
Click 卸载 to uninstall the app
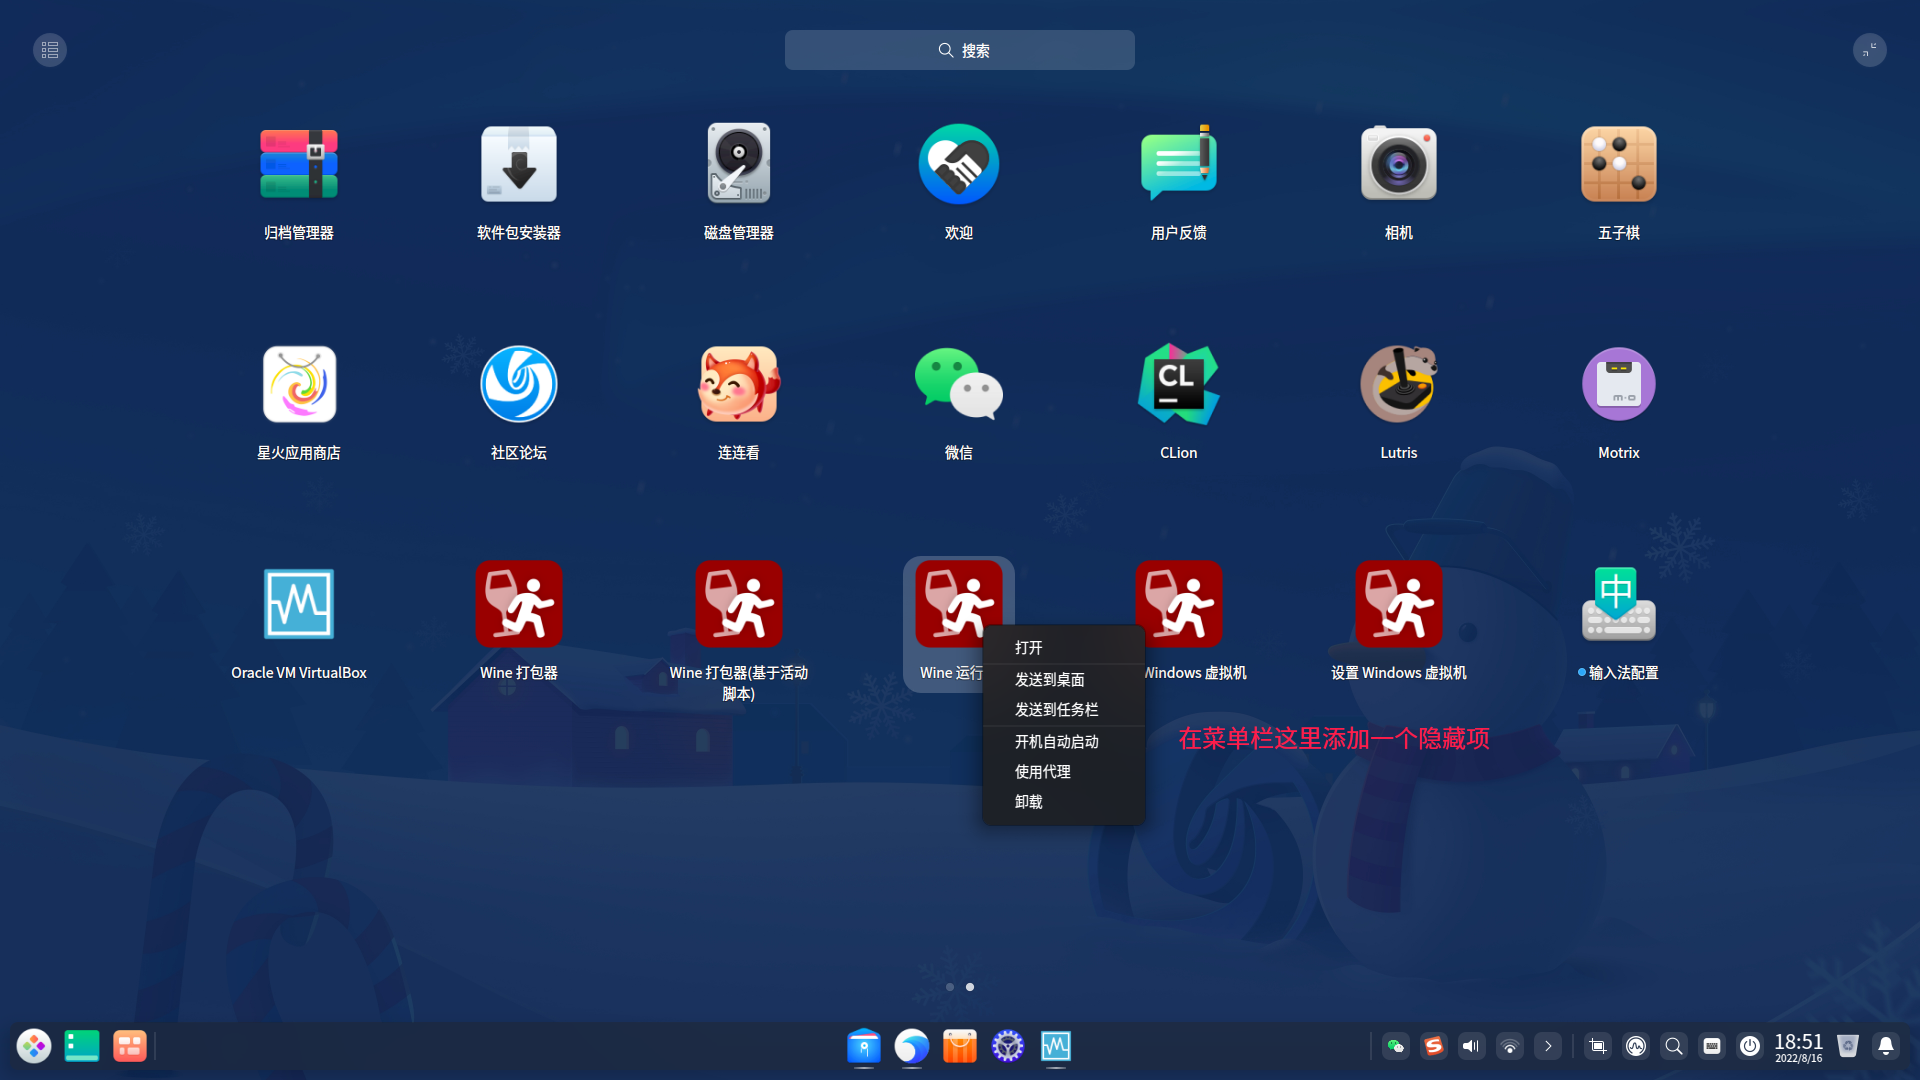(x=1029, y=802)
